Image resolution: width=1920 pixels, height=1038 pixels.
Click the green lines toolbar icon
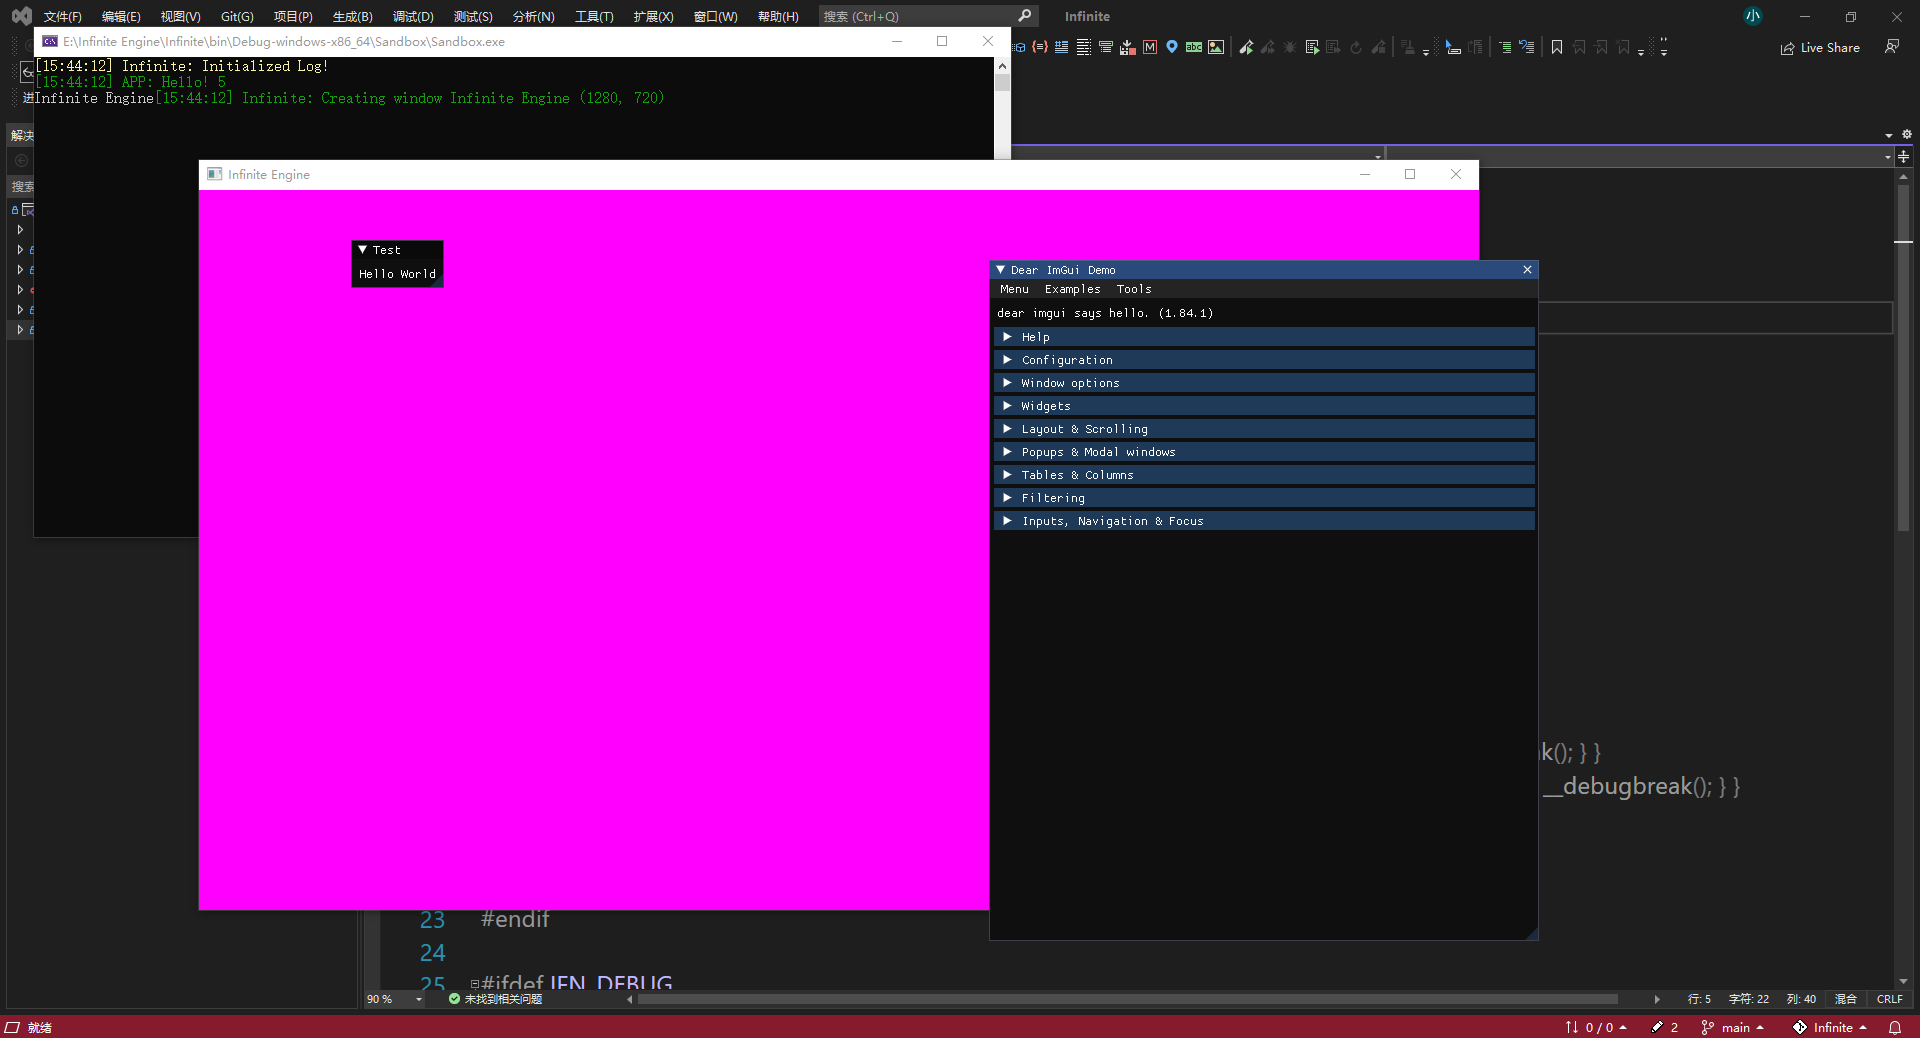pos(1105,47)
